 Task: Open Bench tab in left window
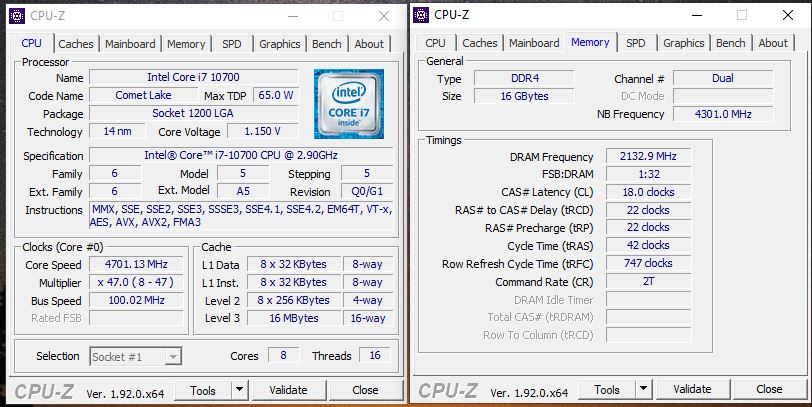327,44
